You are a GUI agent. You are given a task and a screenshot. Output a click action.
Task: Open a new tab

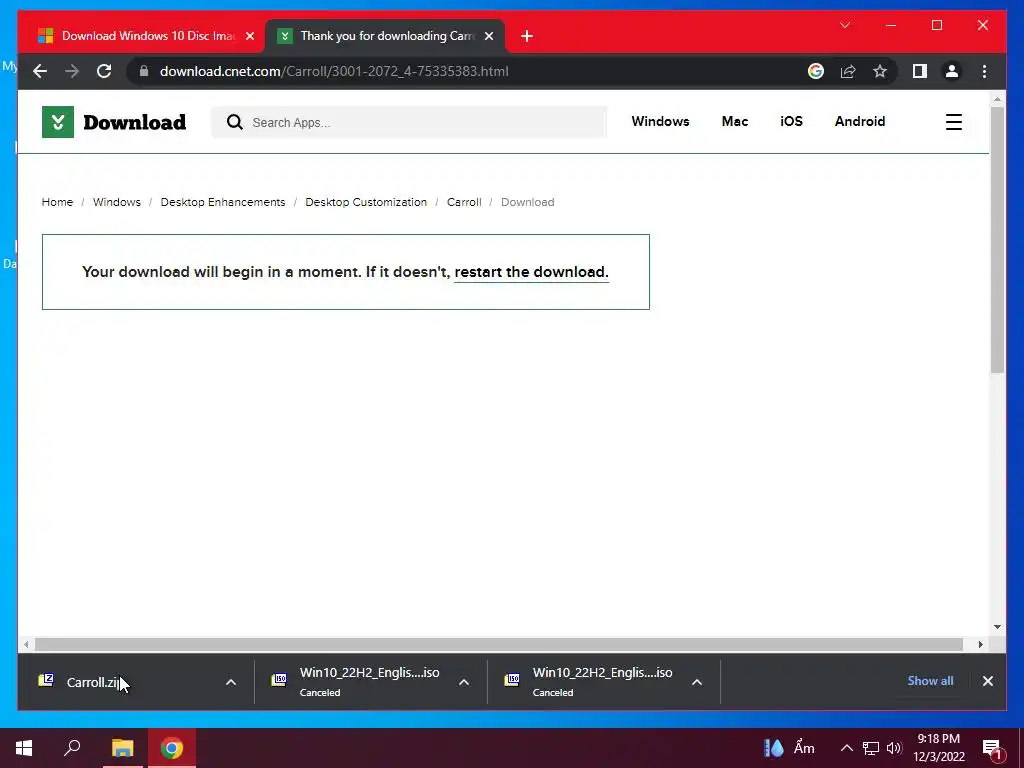coord(527,36)
